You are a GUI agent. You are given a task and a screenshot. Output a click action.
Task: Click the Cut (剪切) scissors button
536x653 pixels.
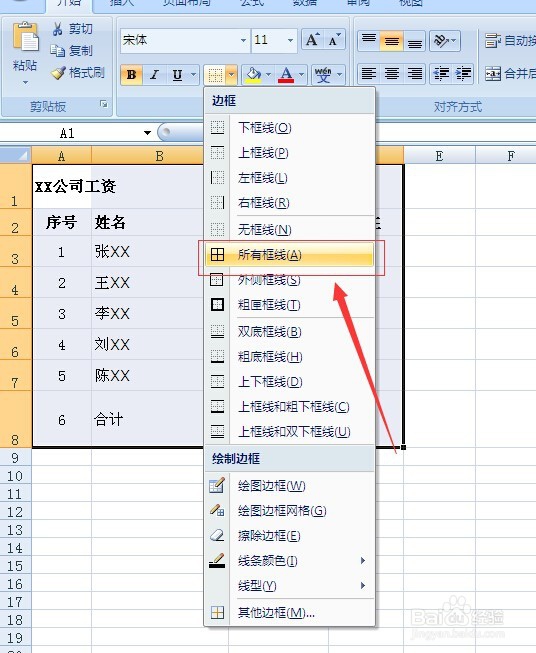coord(72,29)
